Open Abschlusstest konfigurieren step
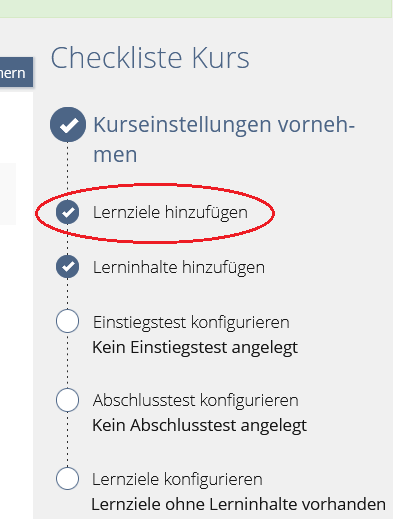The image size is (393, 519). (196, 401)
